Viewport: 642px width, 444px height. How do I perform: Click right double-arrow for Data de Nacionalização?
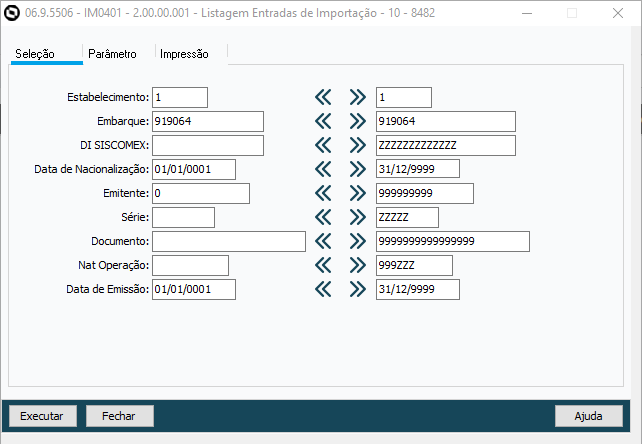click(x=358, y=169)
